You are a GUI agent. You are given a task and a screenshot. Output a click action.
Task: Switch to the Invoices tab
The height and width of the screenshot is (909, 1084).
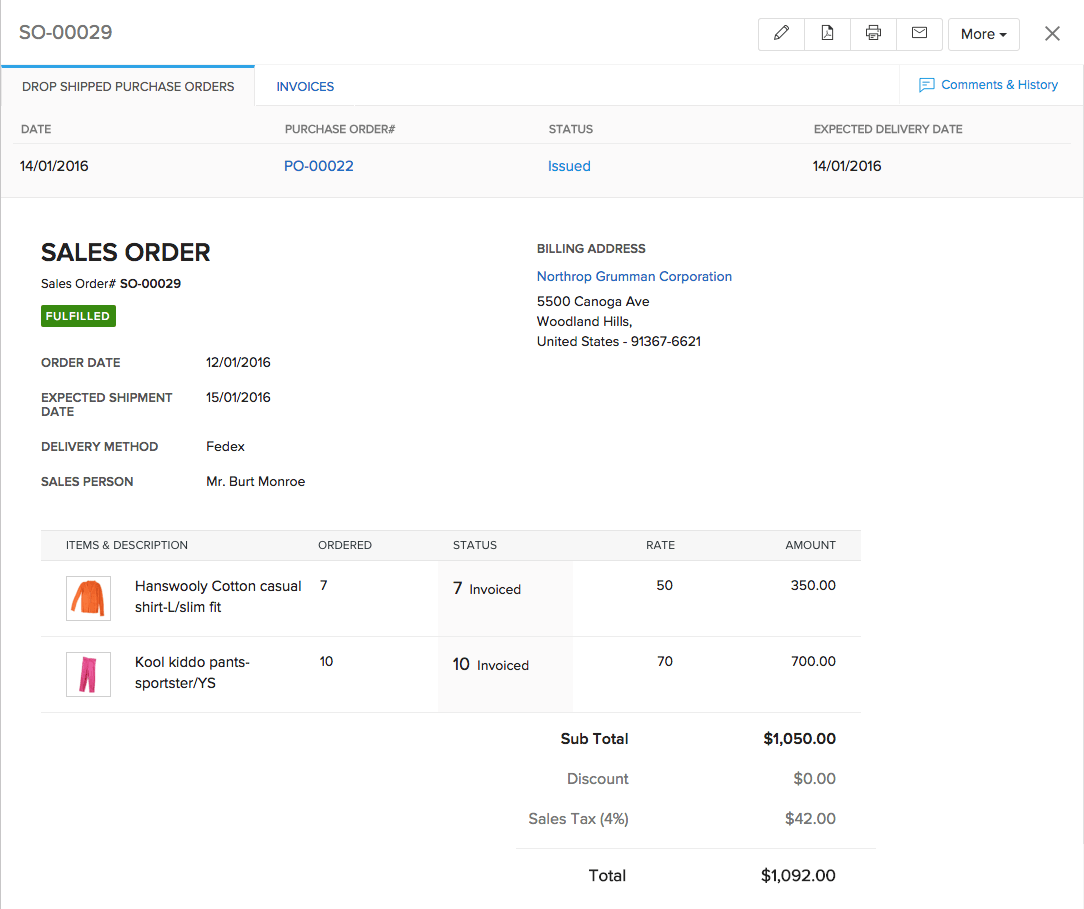[305, 87]
